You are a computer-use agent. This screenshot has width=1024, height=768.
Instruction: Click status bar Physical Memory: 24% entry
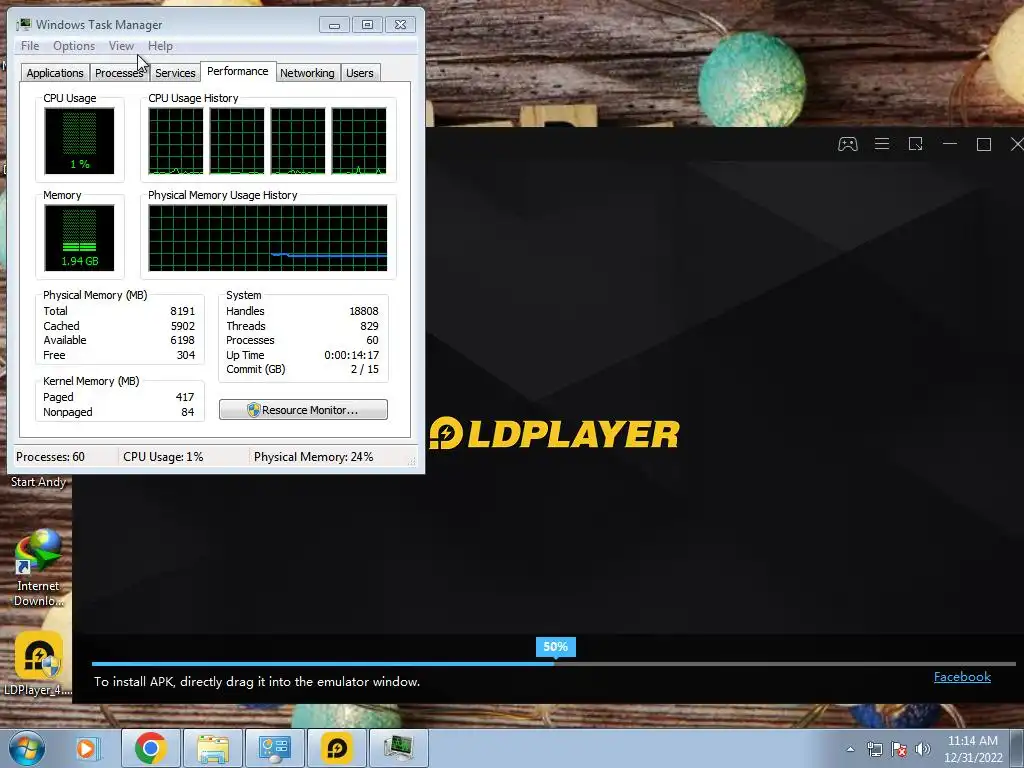[x=313, y=457]
